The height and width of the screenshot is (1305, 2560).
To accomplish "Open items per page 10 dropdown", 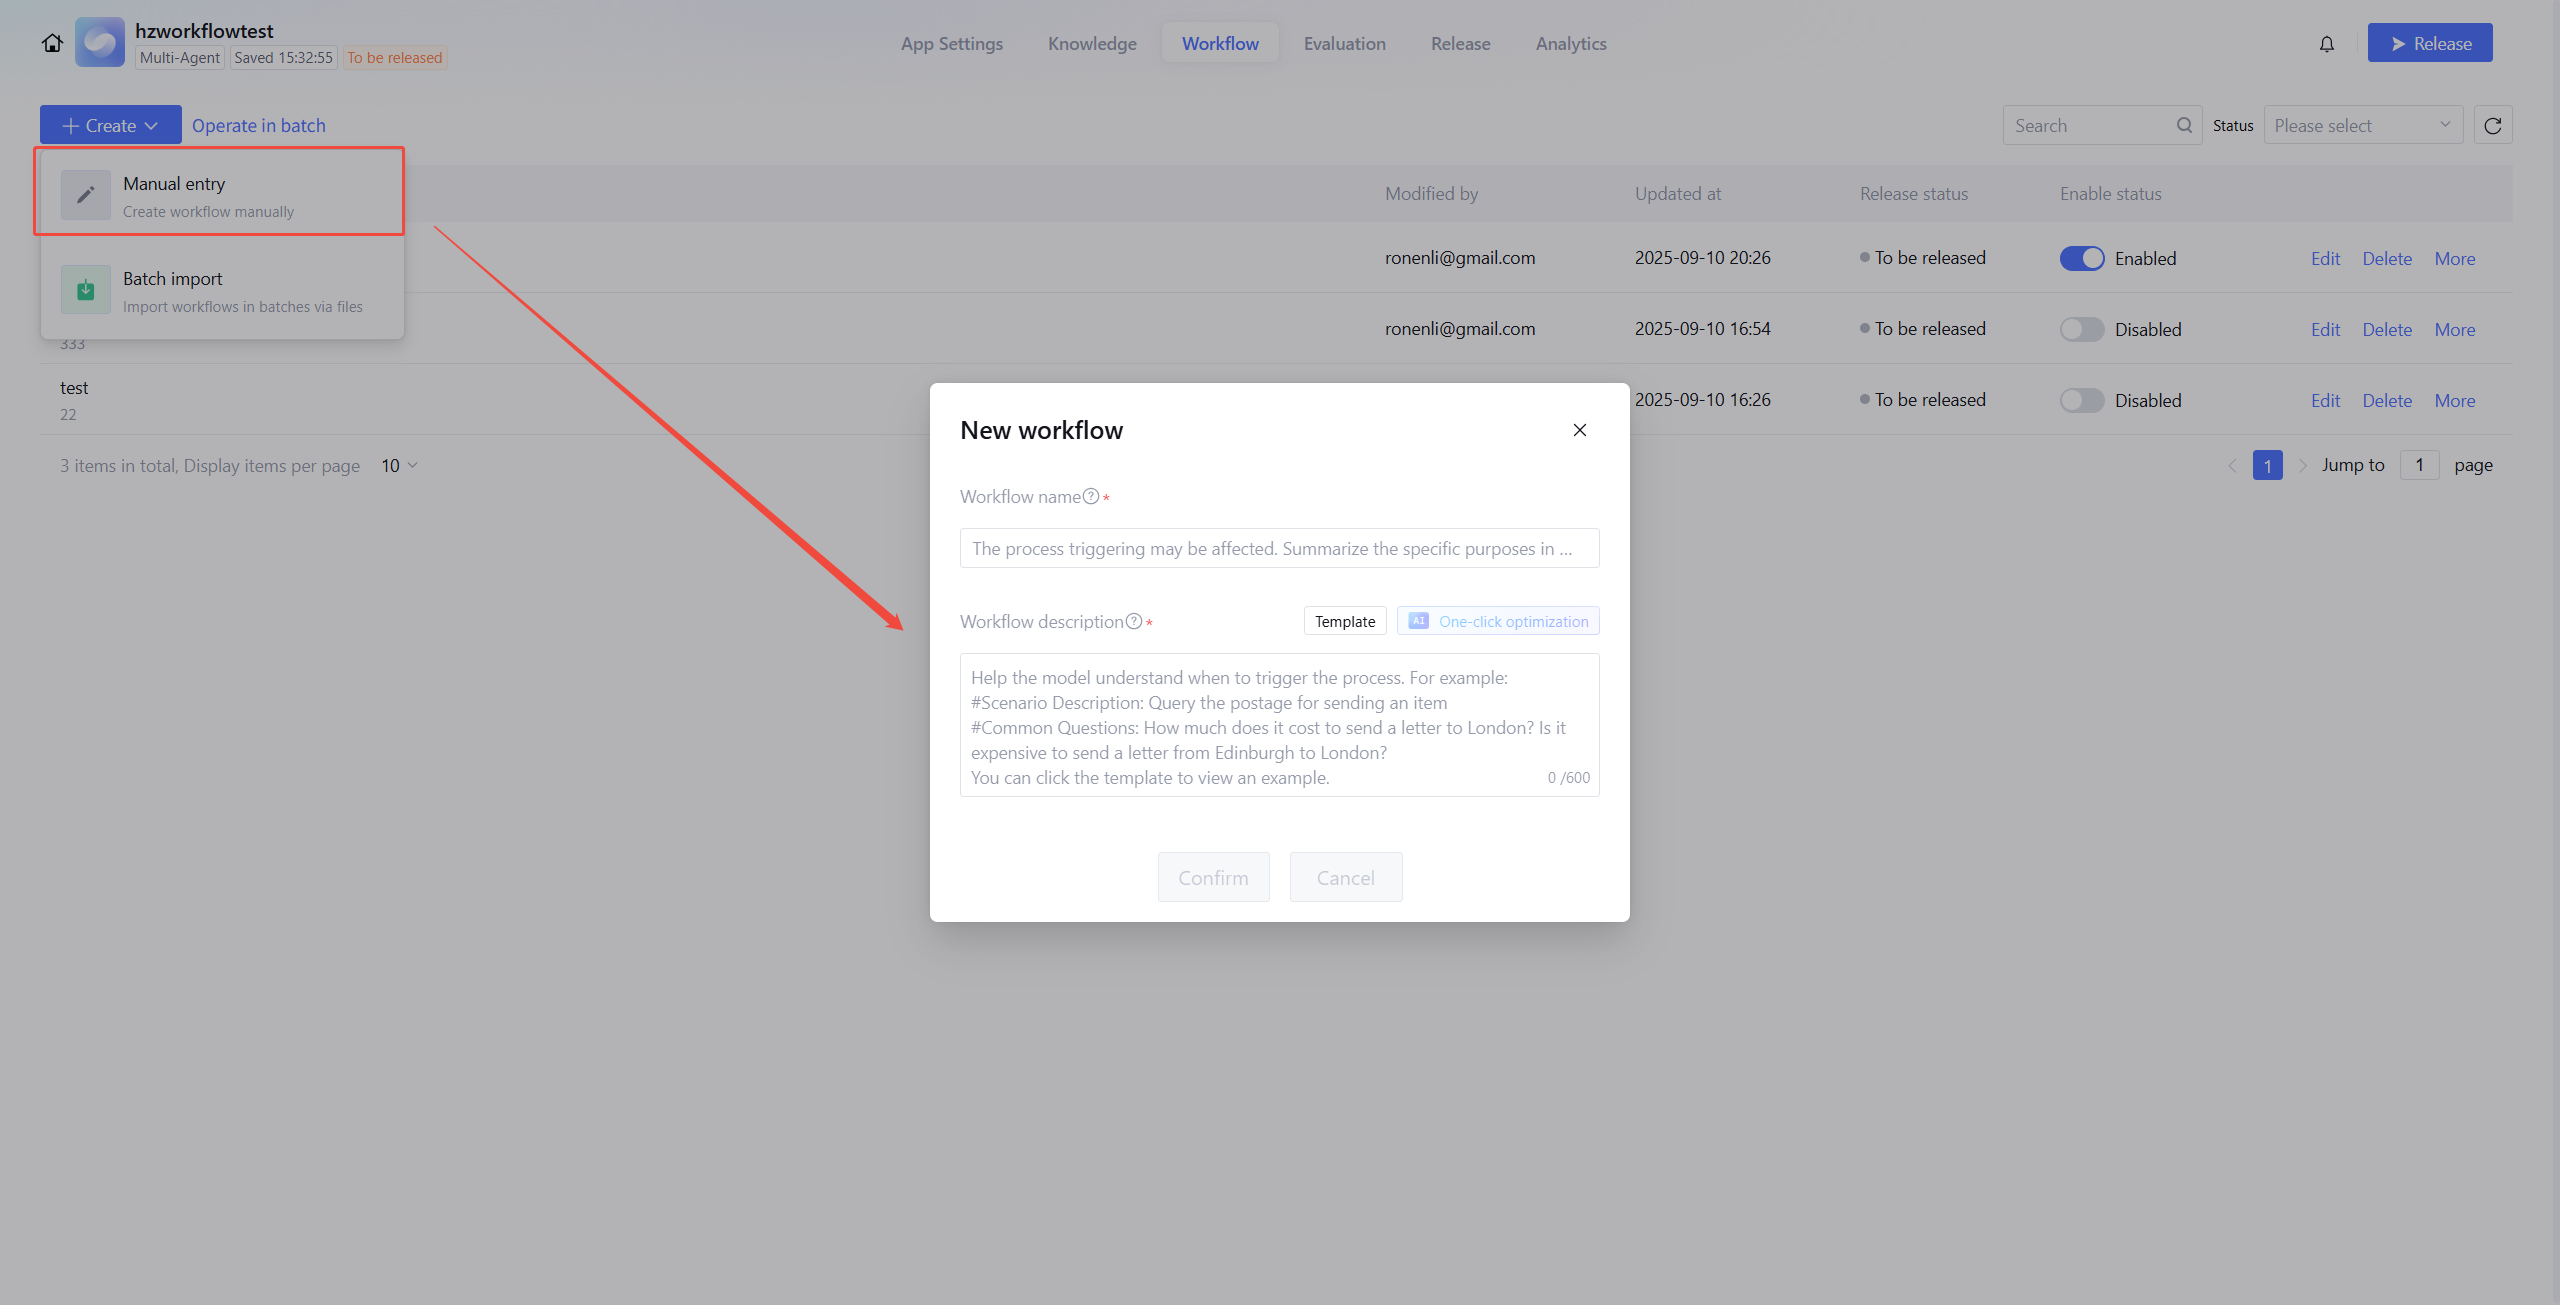I will [399, 466].
